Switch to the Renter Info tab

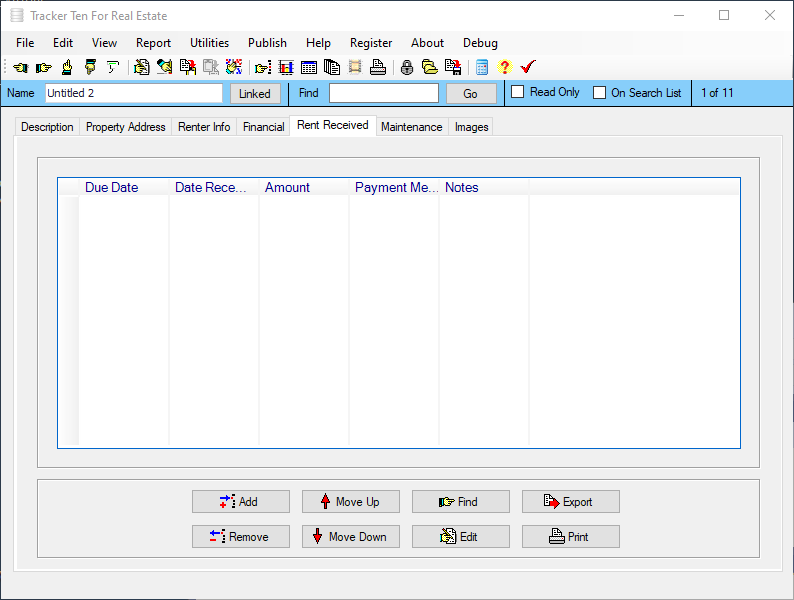click(204, 127)
